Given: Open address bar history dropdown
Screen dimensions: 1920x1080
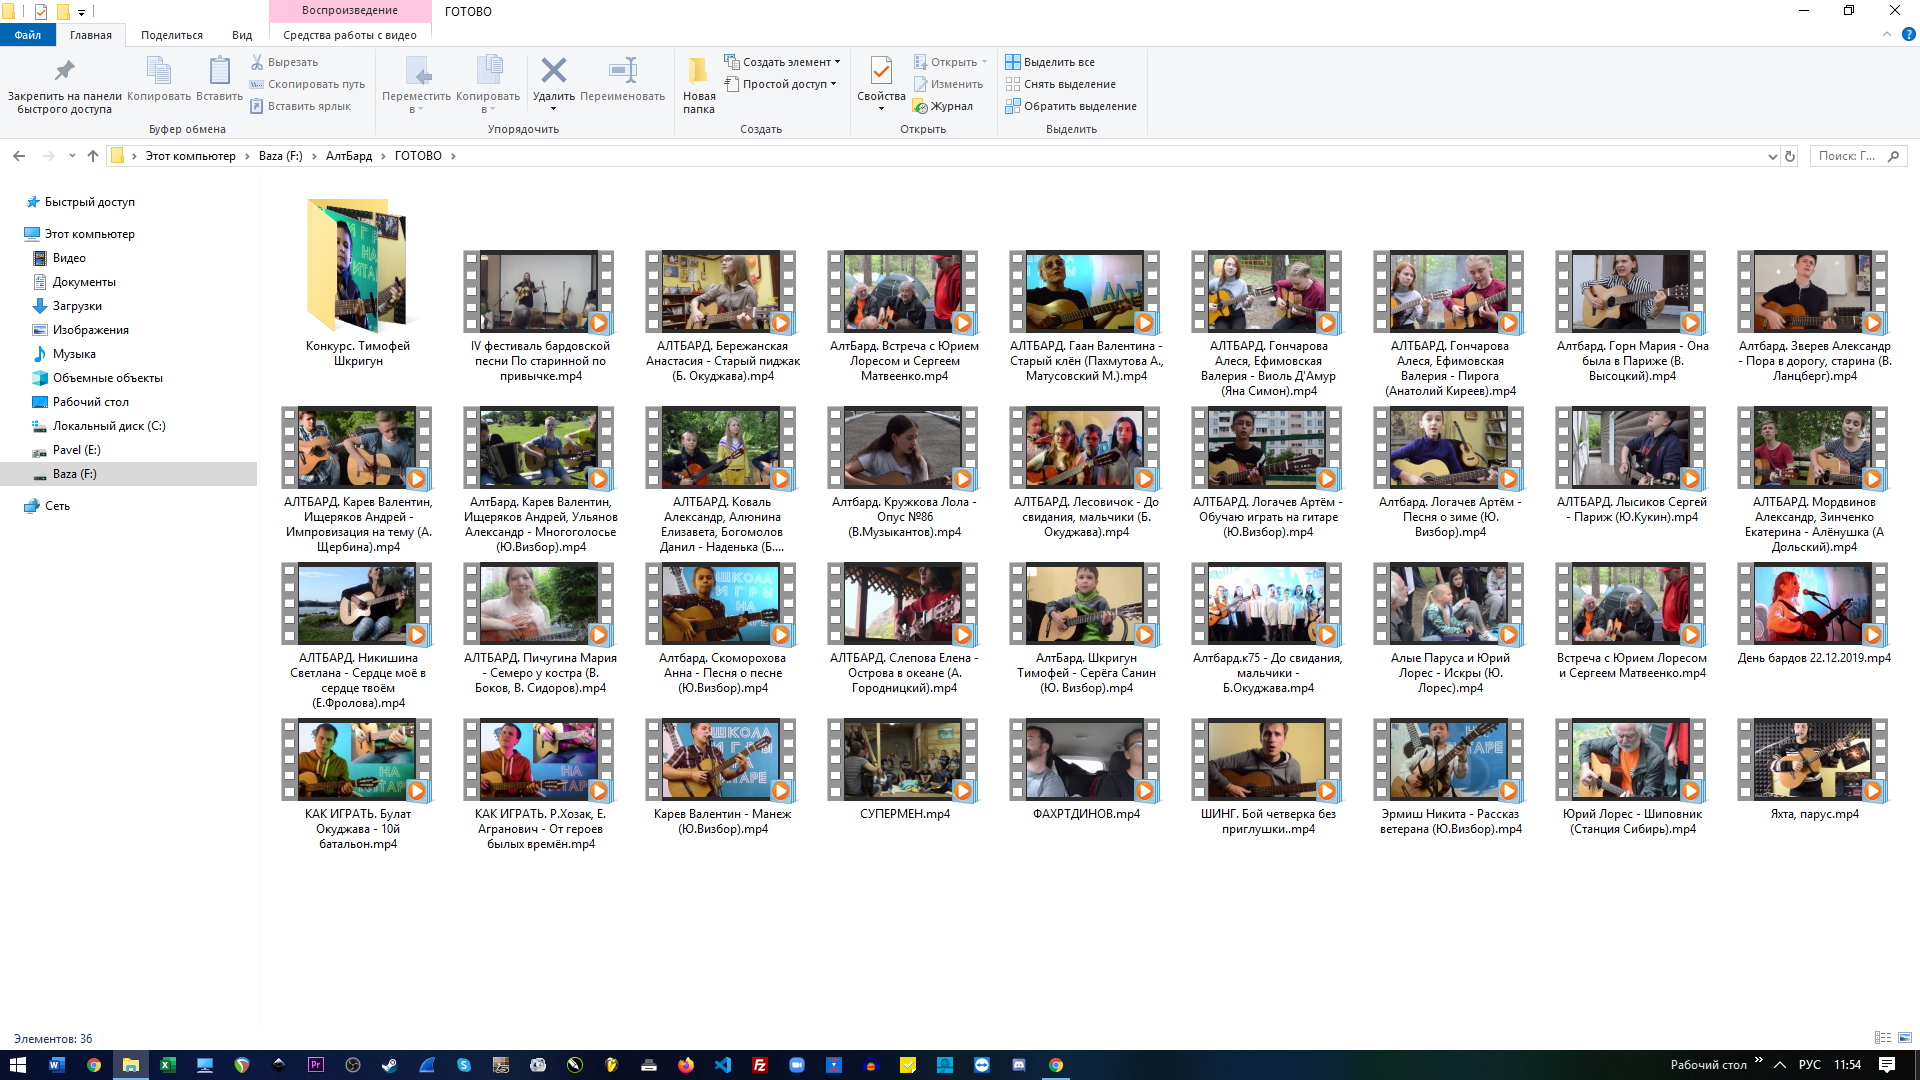Looking at the screenshot, I should pos(1772,156).
